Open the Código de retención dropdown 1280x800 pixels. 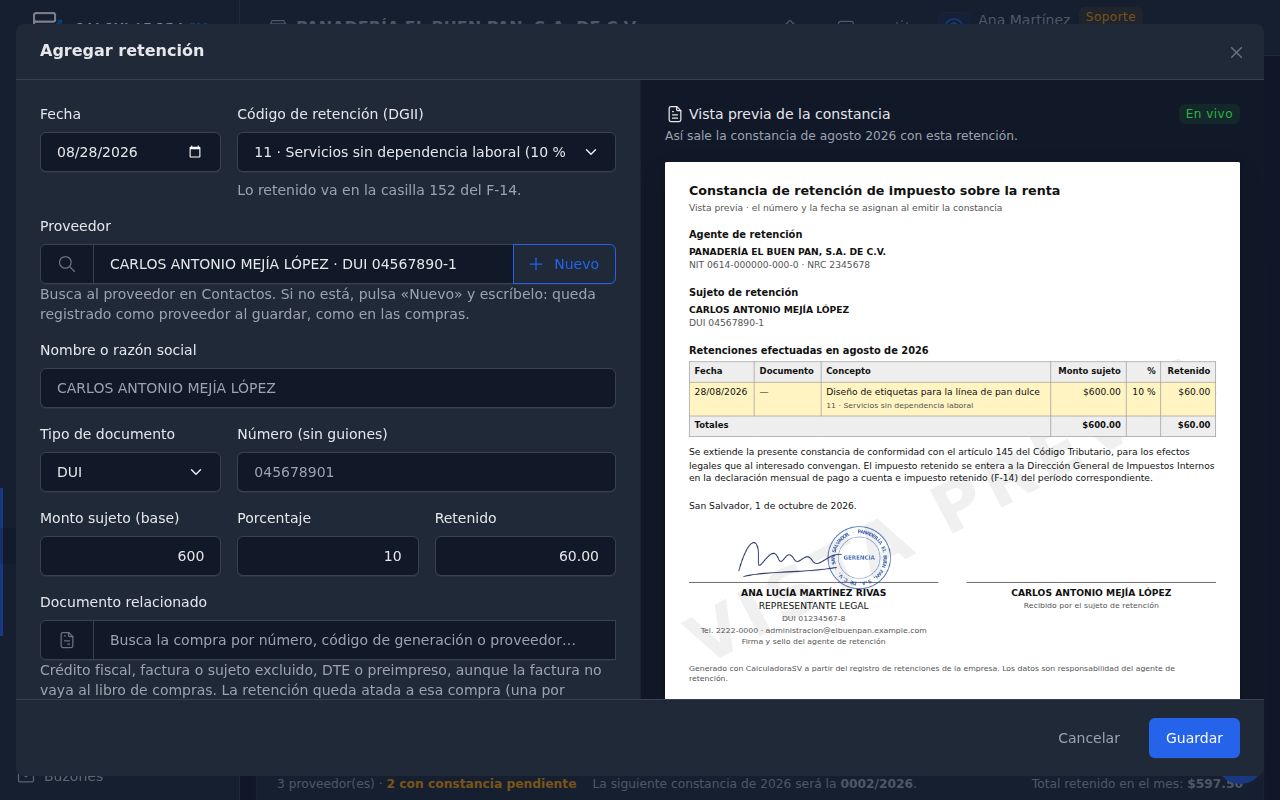tap(426, 152)
